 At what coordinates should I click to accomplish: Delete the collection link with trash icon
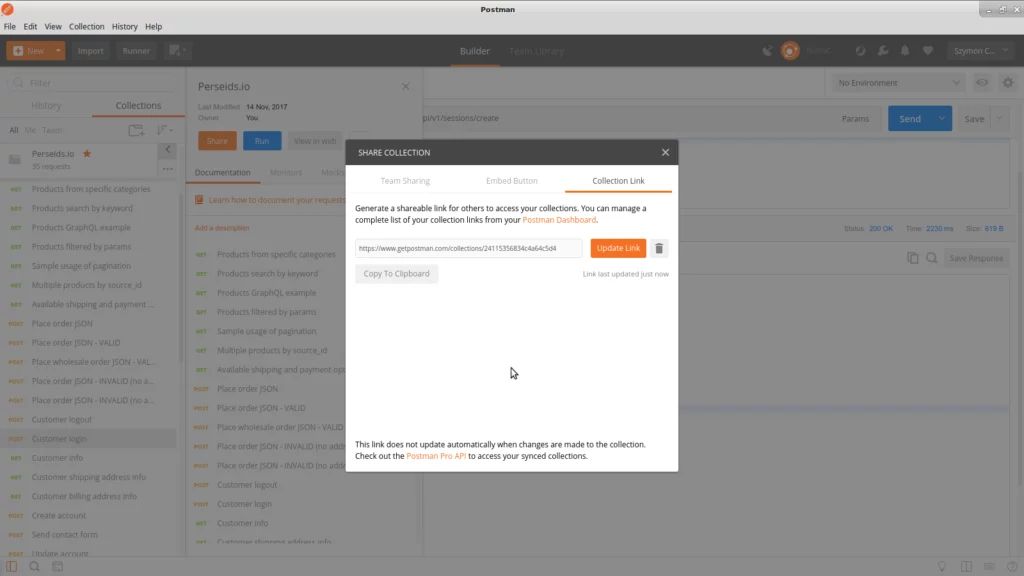click(x=659, y=248)
